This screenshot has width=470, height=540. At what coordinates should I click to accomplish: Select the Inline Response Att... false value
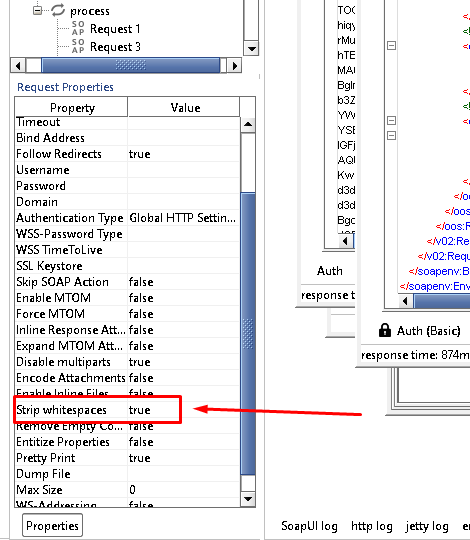coord(141,330)
